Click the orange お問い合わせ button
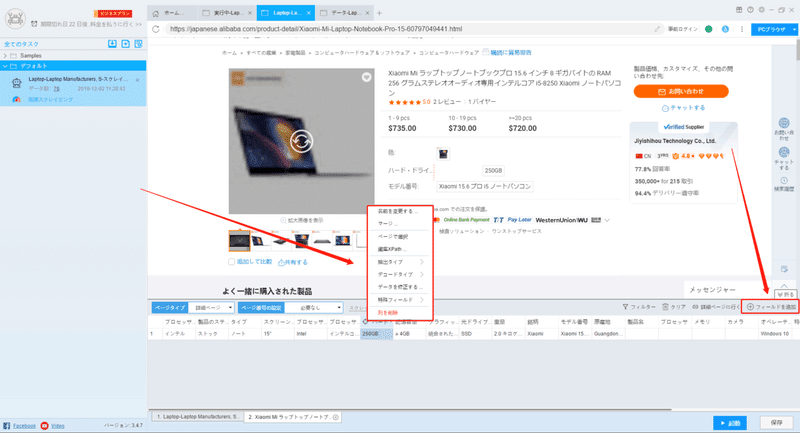The image size is (800, 433). coord(681,92)
